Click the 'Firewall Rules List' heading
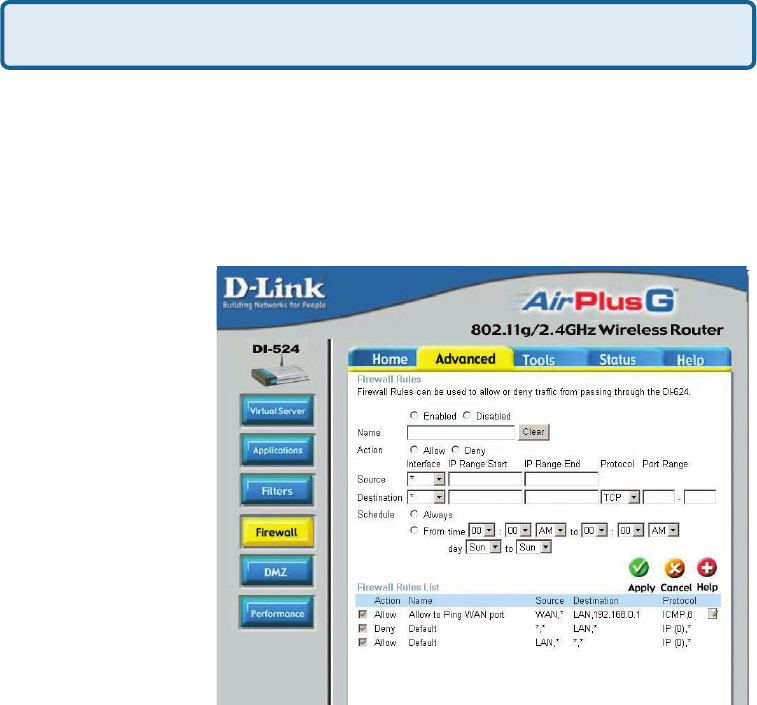The height and width of the screenshot is (705, 757). click(x=398, y=587)
